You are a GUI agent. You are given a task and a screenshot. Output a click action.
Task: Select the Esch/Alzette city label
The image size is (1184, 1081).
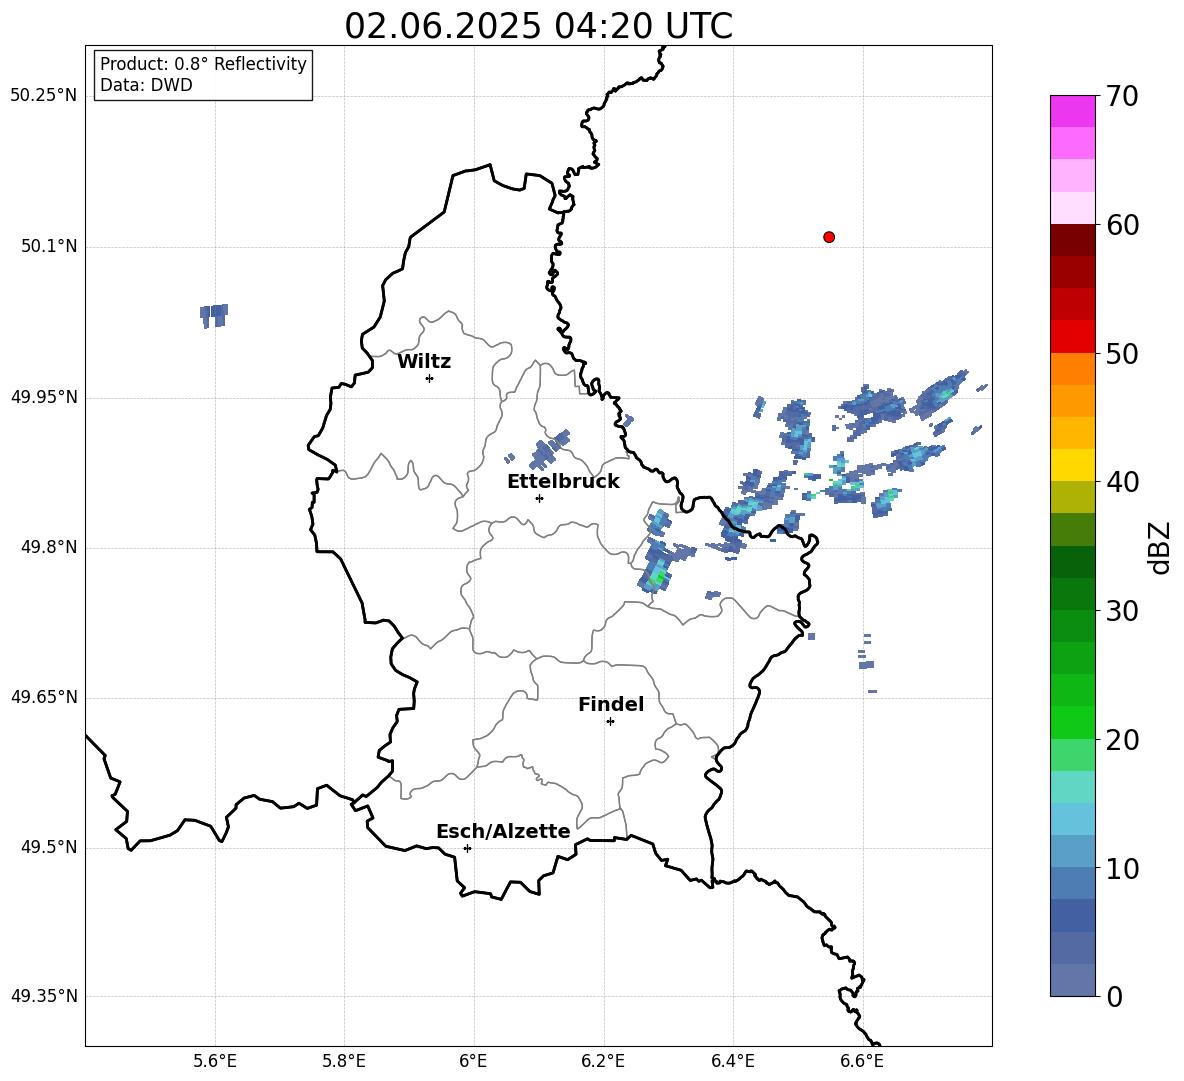503,831
